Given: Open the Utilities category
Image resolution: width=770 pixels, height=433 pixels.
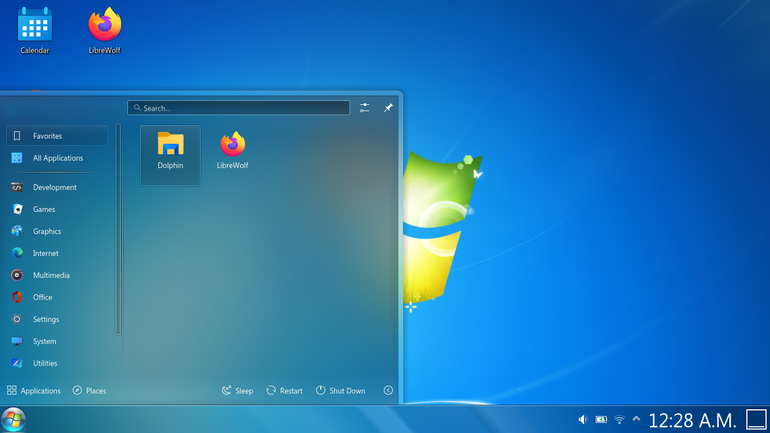Looking at the screenshot, I should click(x=57, y=363).
